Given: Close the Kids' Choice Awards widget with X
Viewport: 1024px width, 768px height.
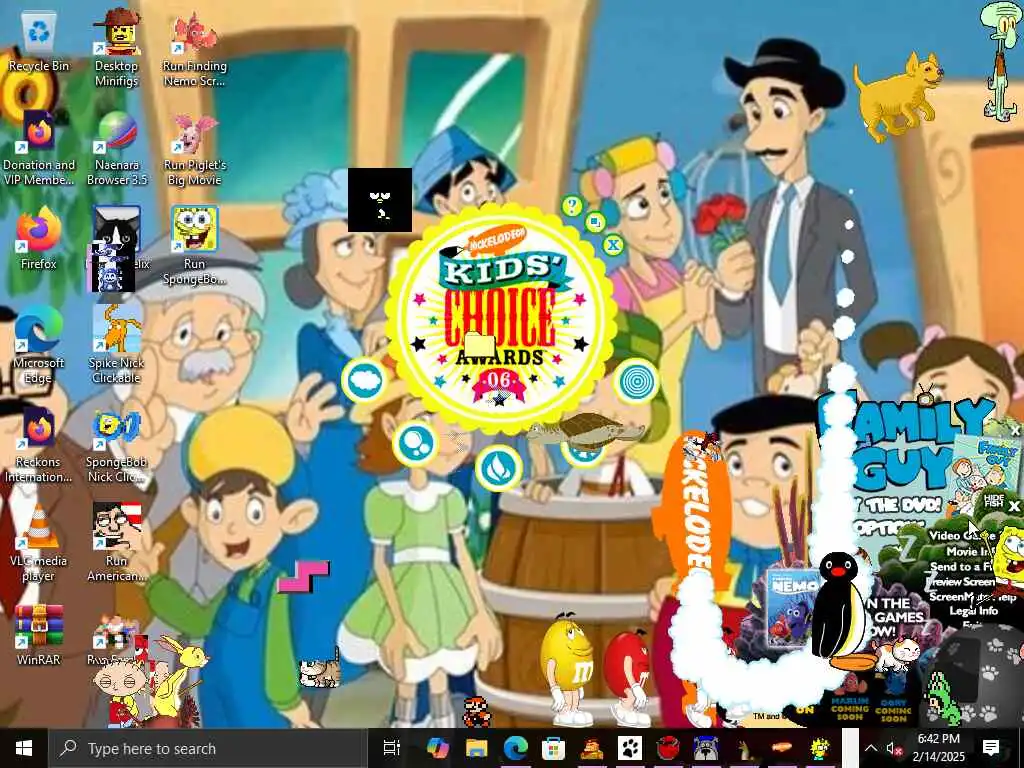Looking at the screenshot, I should coord(613,246).
